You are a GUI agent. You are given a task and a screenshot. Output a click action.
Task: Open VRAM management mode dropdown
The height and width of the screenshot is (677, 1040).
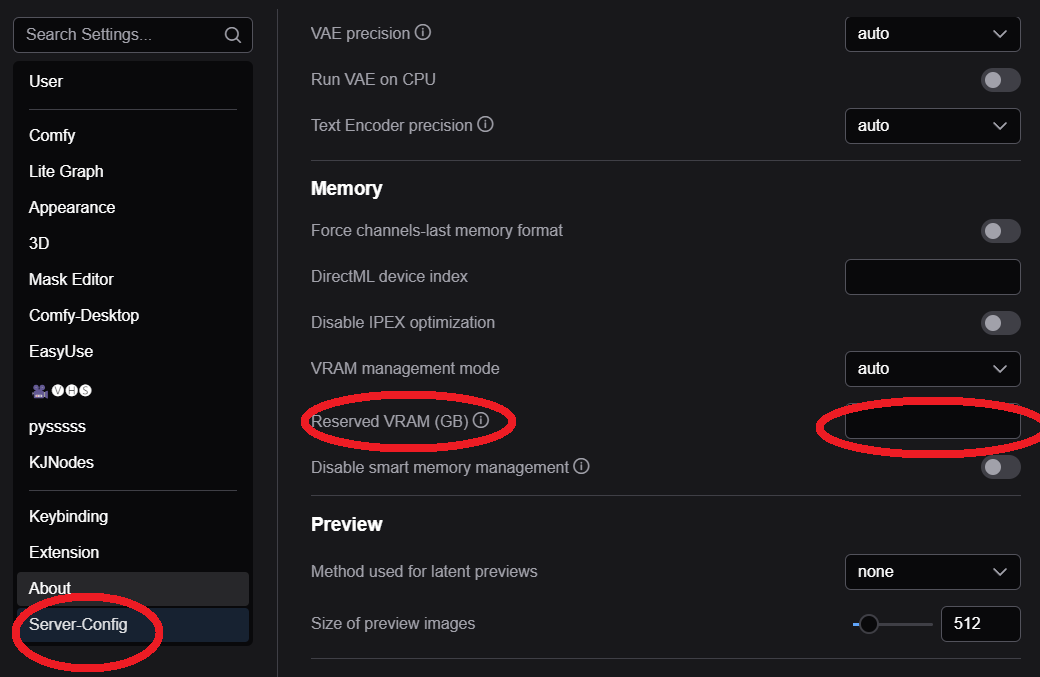coord(932,369)
